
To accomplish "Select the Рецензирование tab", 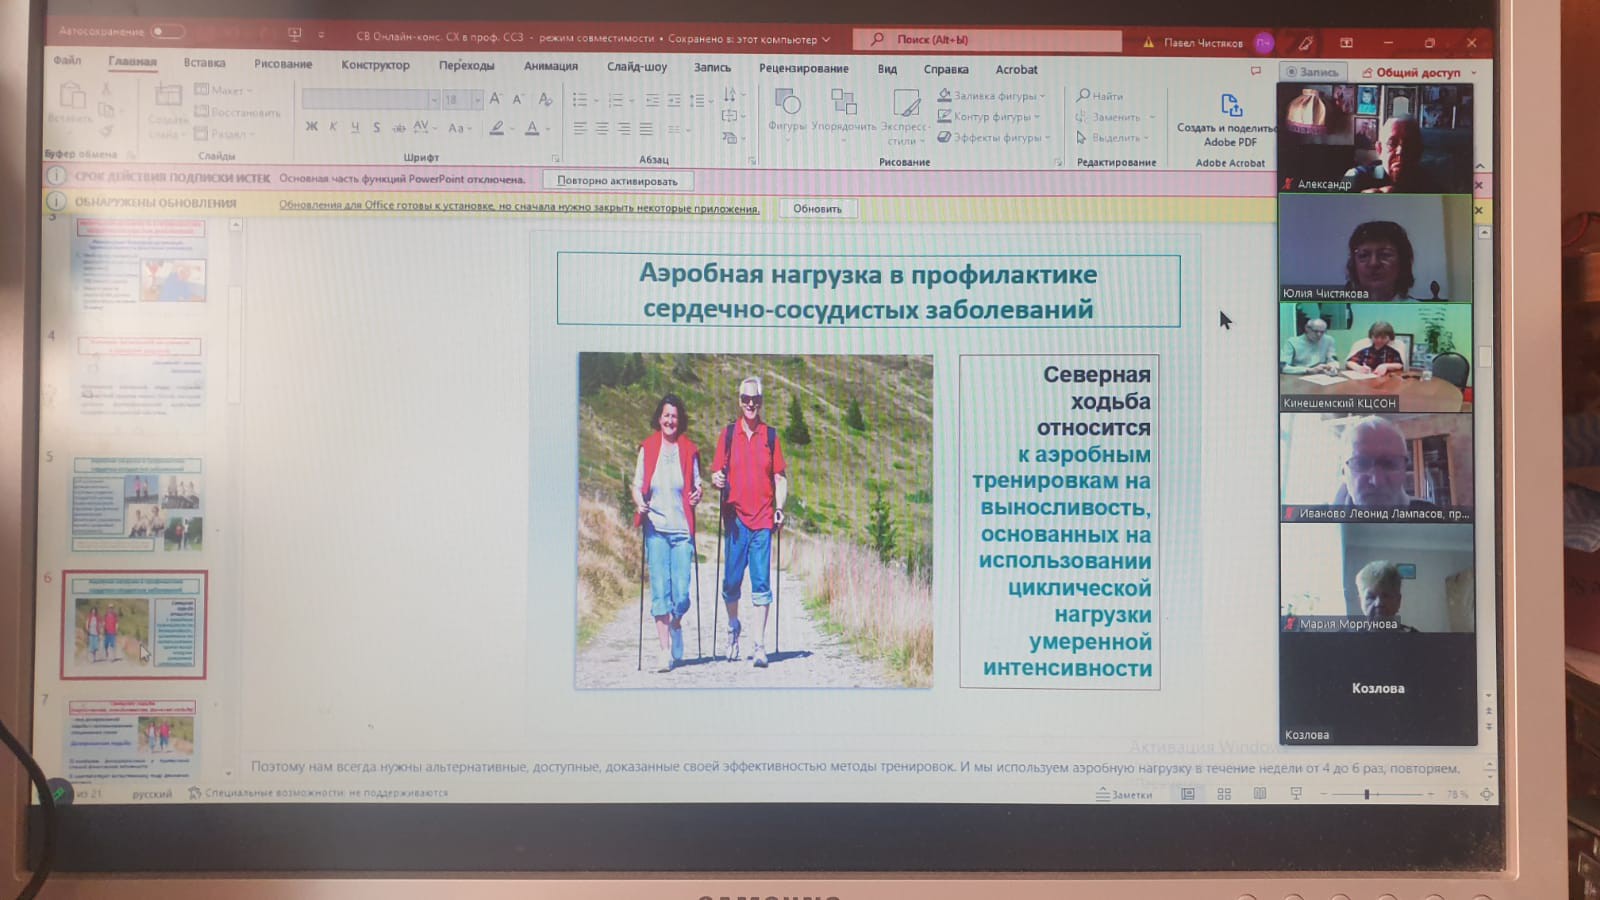I will [804, 69].
